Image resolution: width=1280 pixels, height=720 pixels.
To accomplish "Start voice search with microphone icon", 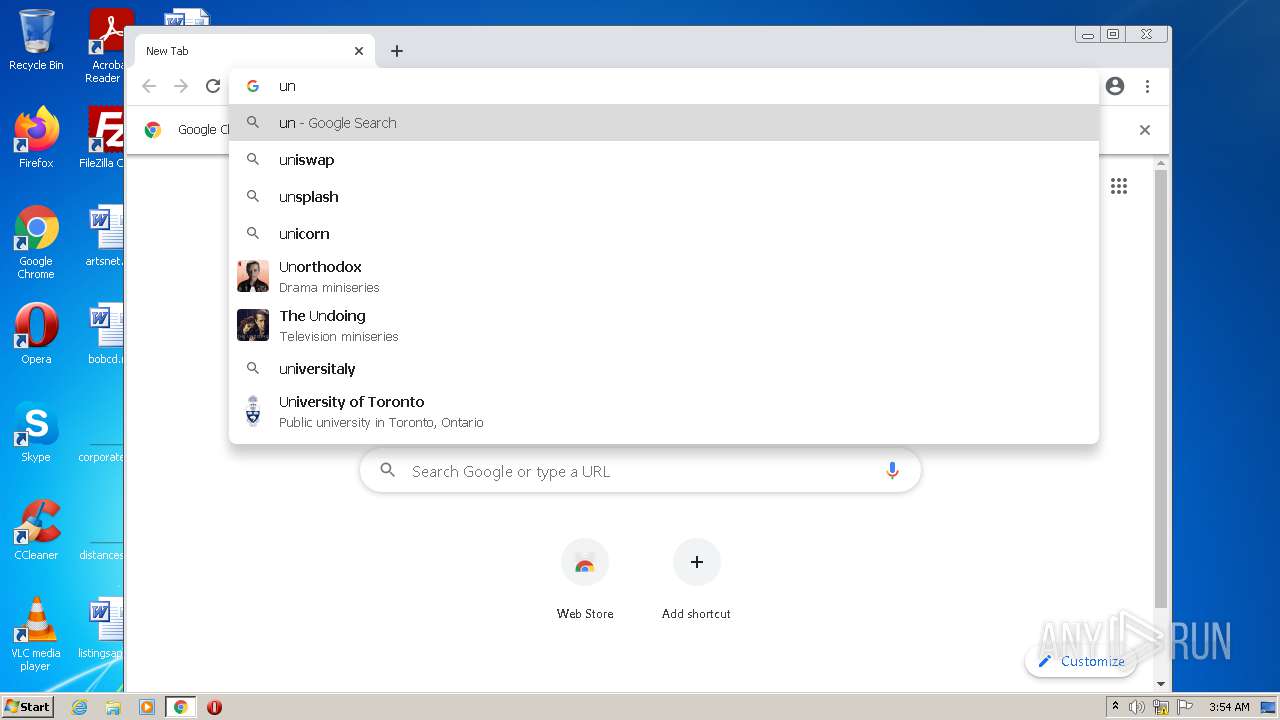I will [x=892, y=471].
